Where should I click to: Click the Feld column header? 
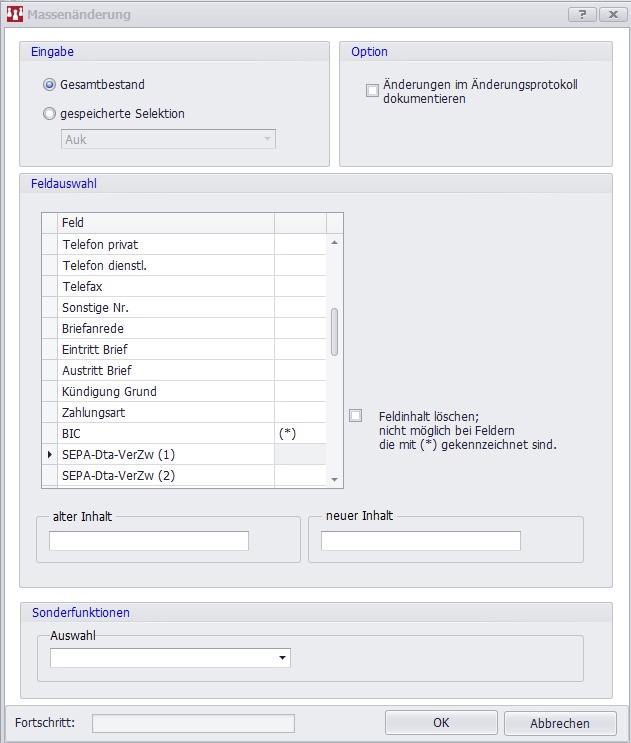(x=166, y=222)
